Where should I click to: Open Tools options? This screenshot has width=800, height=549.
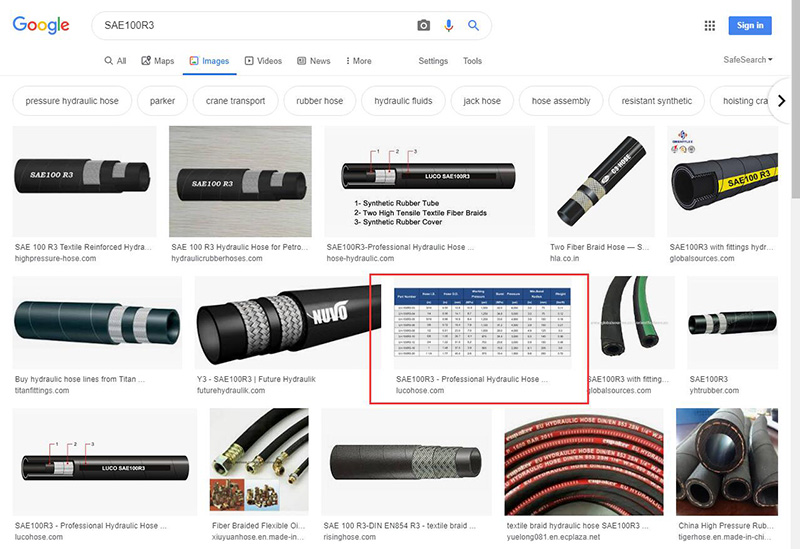[x=472, y=61]
